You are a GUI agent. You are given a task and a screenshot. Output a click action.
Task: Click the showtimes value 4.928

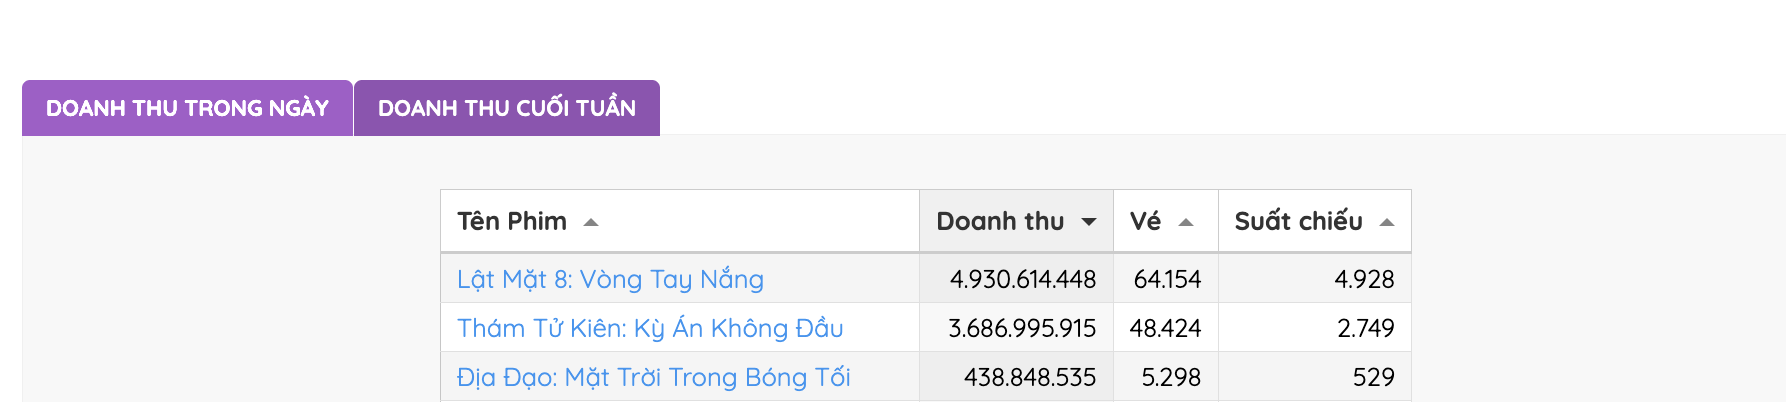tap(1364, 279)
